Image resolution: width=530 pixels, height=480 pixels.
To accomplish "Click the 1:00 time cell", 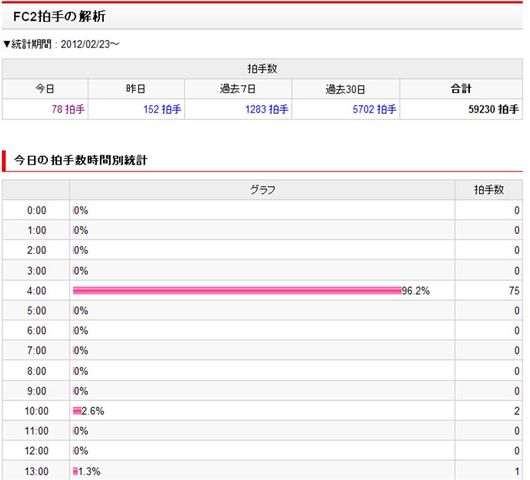I will click(37, 231).
